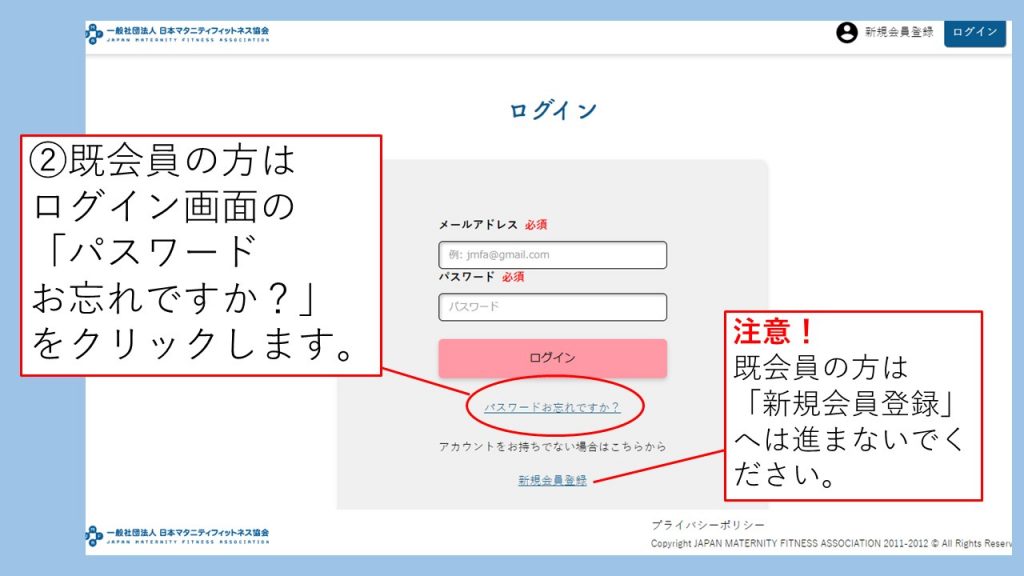Click the blue ログイン button in header

pyautogui.click(x=974, y=32)
